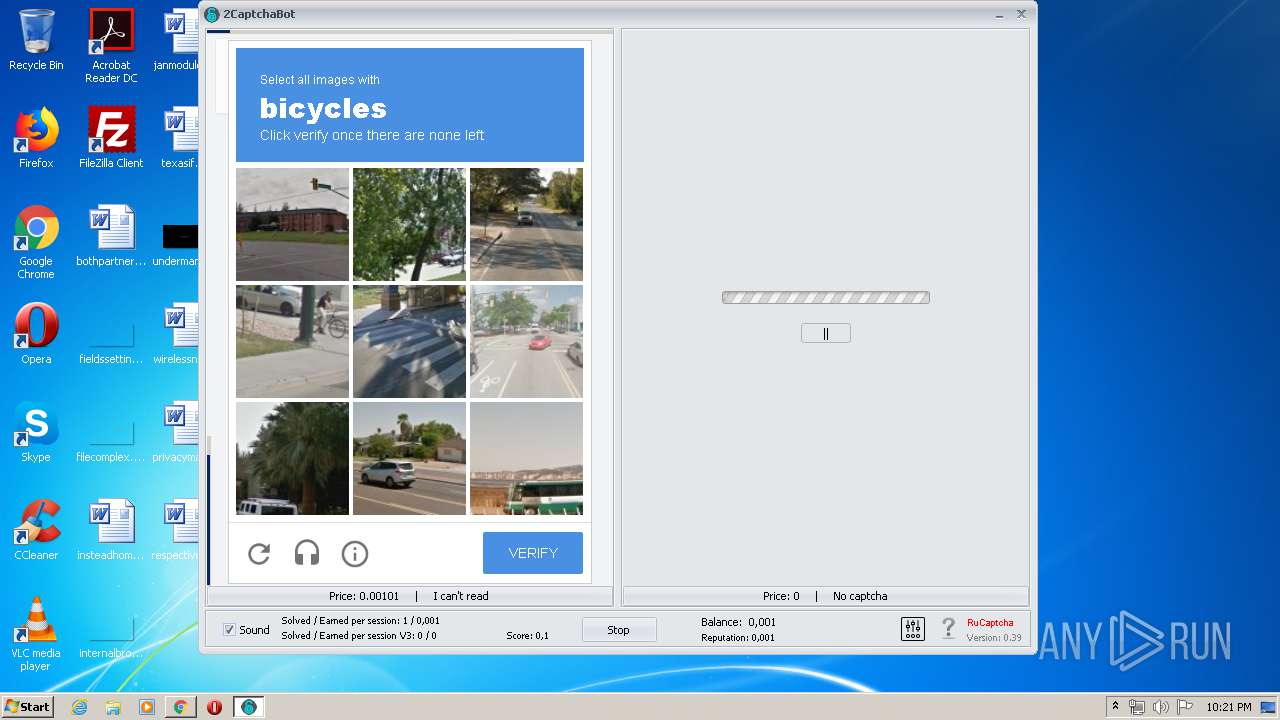Click the taskbar clock showing 10:21 PM
Screen dimensions: 1280x720
(1228, 707)
